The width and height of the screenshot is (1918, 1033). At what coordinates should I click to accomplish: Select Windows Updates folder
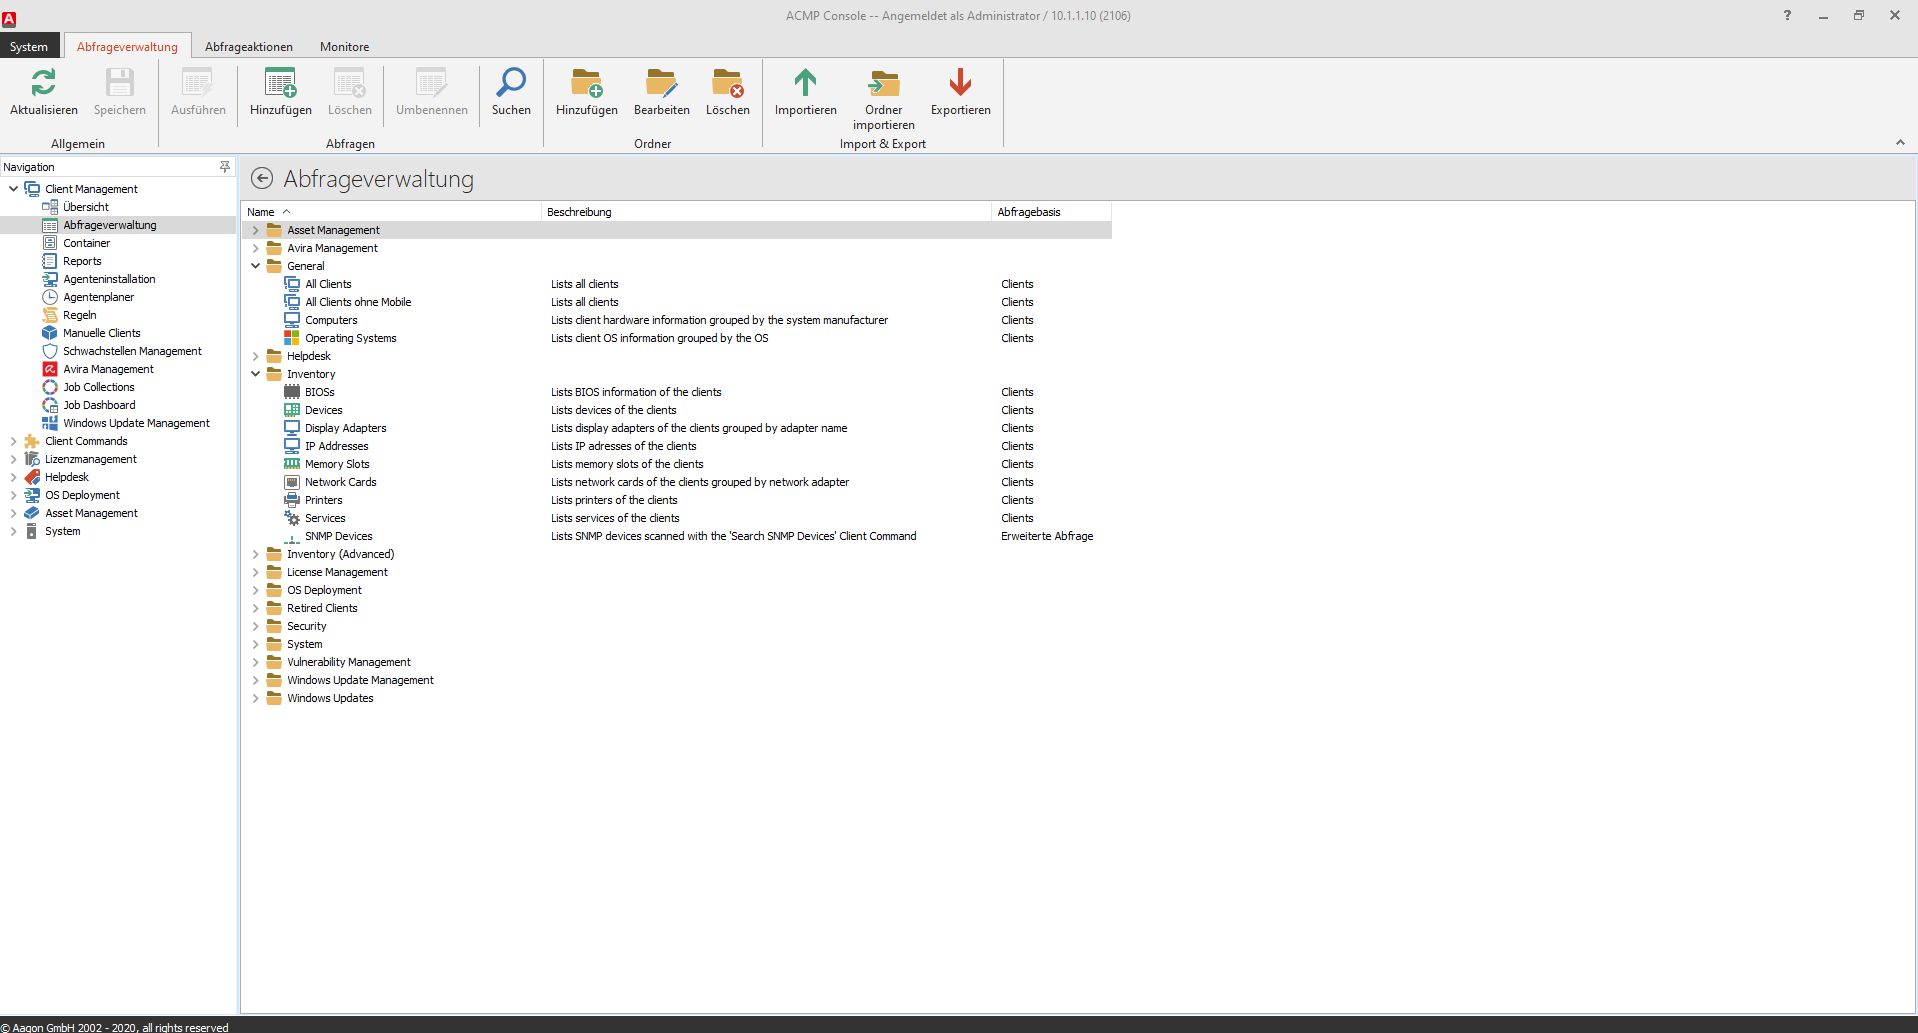[330, 698]
